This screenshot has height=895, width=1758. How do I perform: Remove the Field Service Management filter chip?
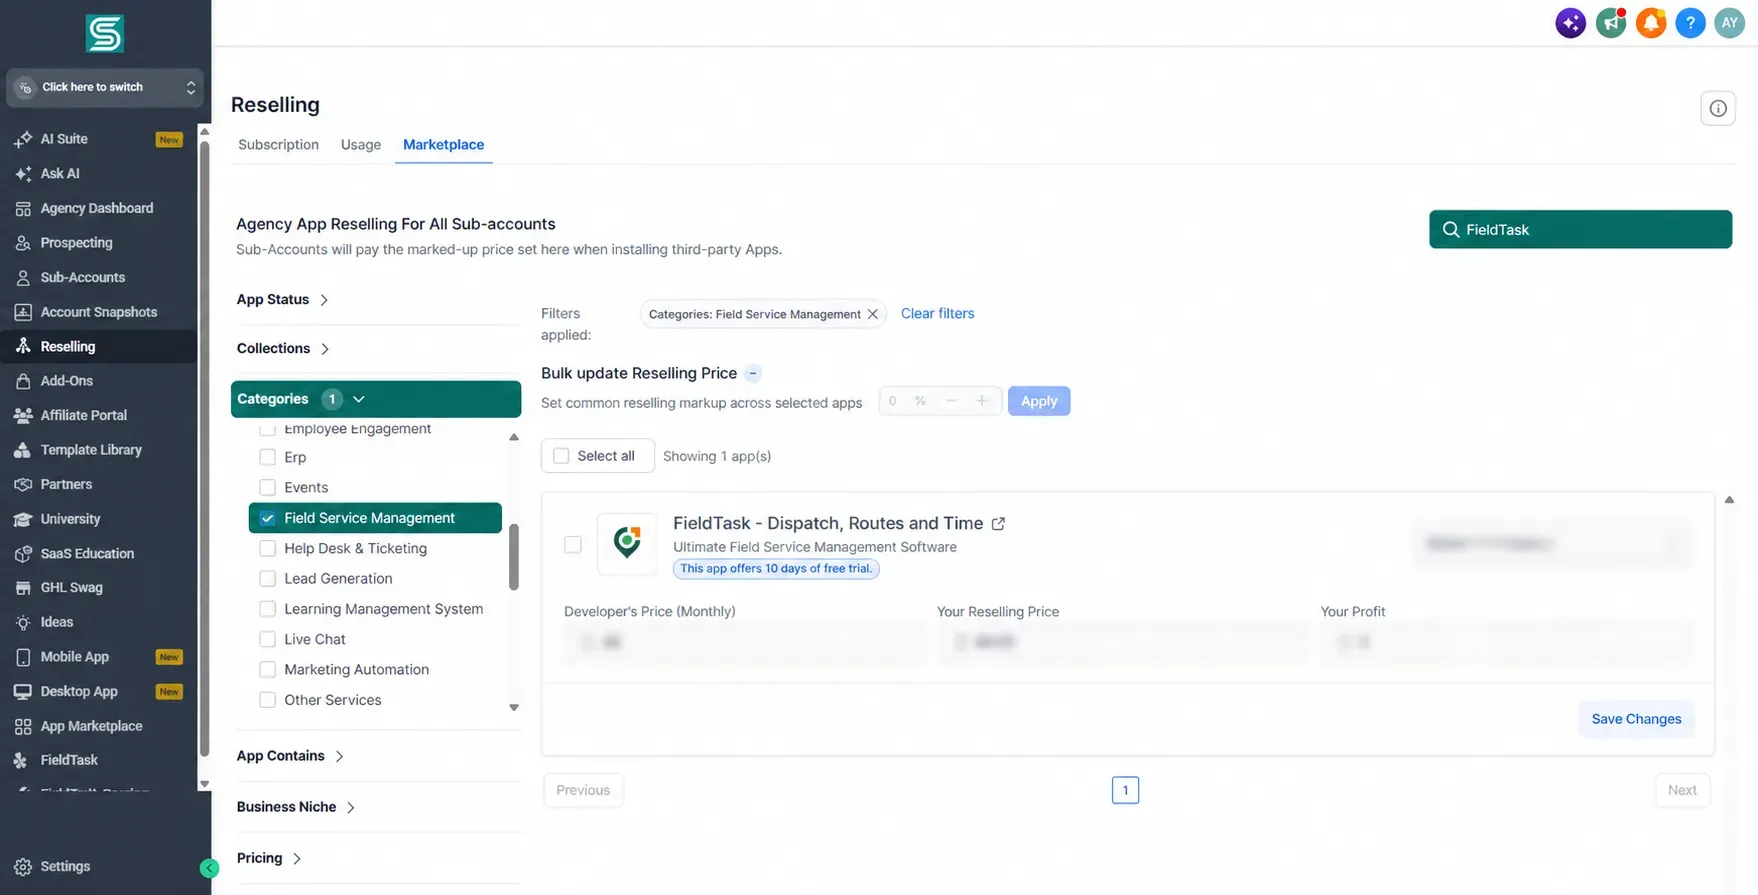[872, 314]
